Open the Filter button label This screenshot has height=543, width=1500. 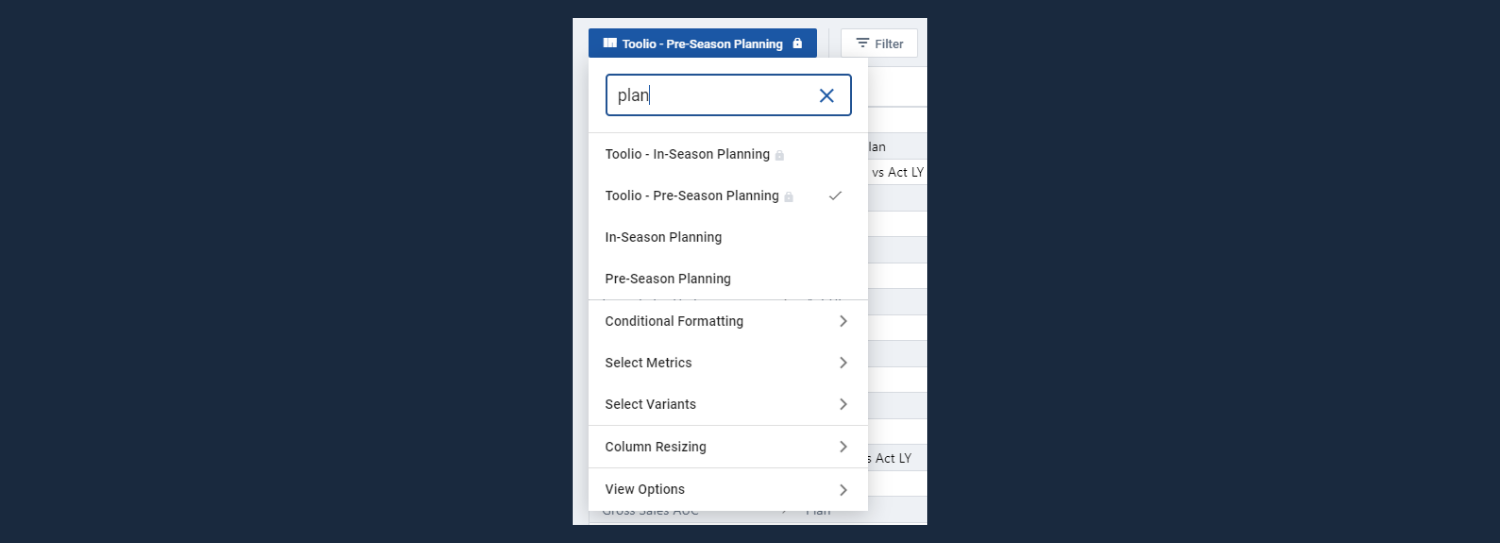[889, 44]
